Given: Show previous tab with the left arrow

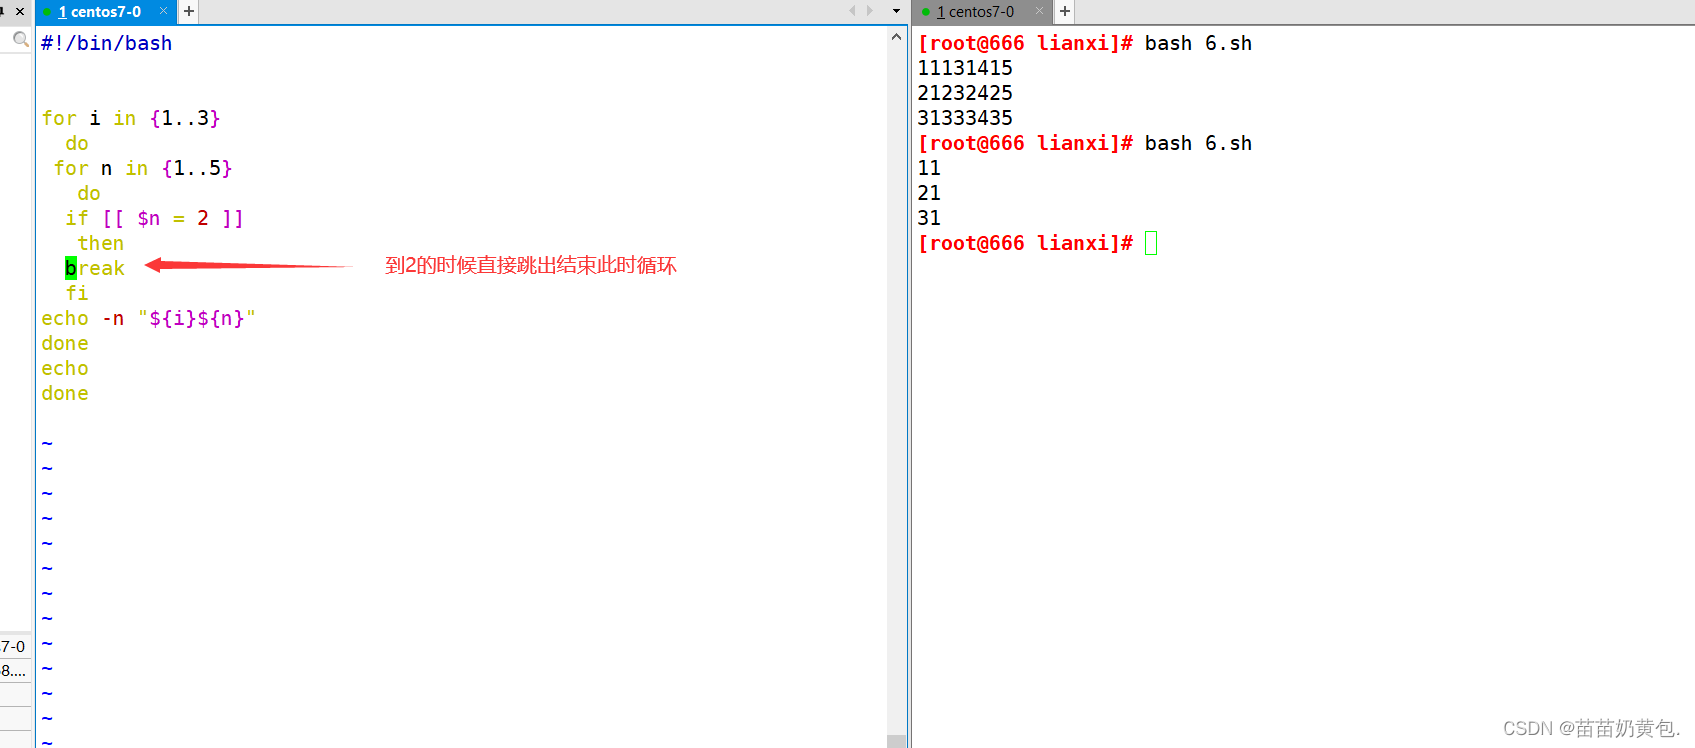Looking at the screenshot, I should [852, 11].
